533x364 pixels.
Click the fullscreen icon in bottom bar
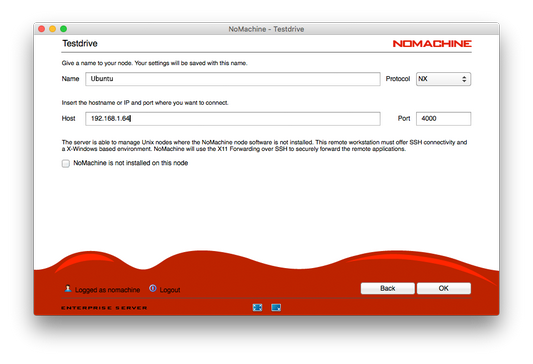pyautogui.click(x=258, y=307)
